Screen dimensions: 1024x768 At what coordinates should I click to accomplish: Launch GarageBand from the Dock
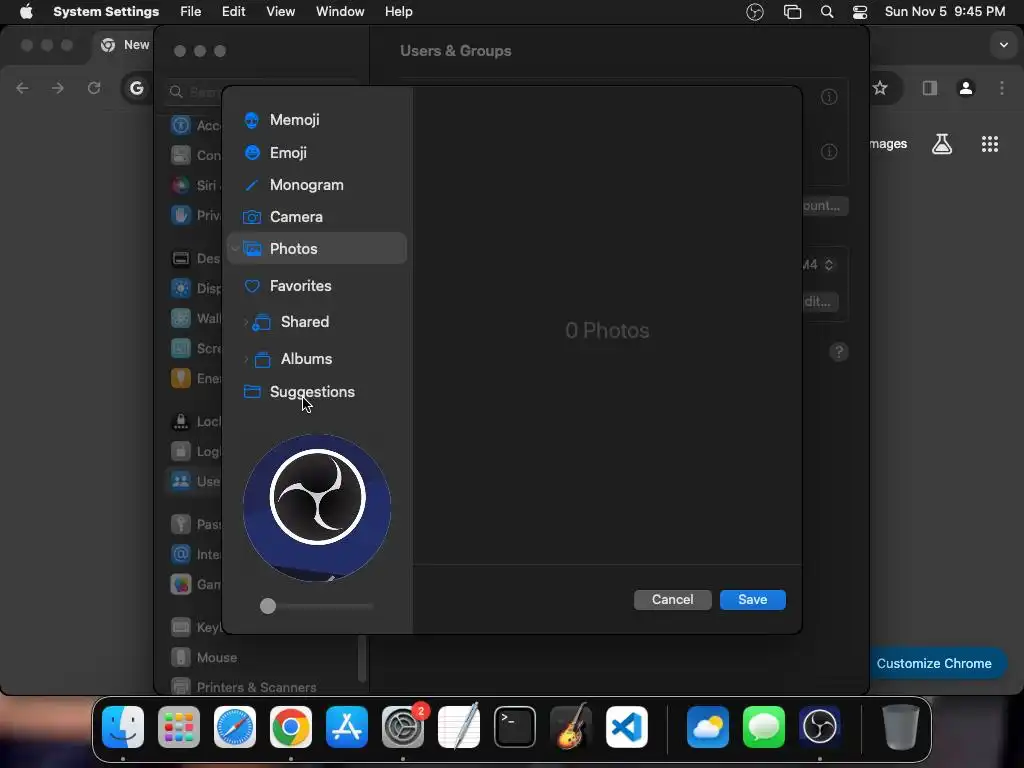571,727
